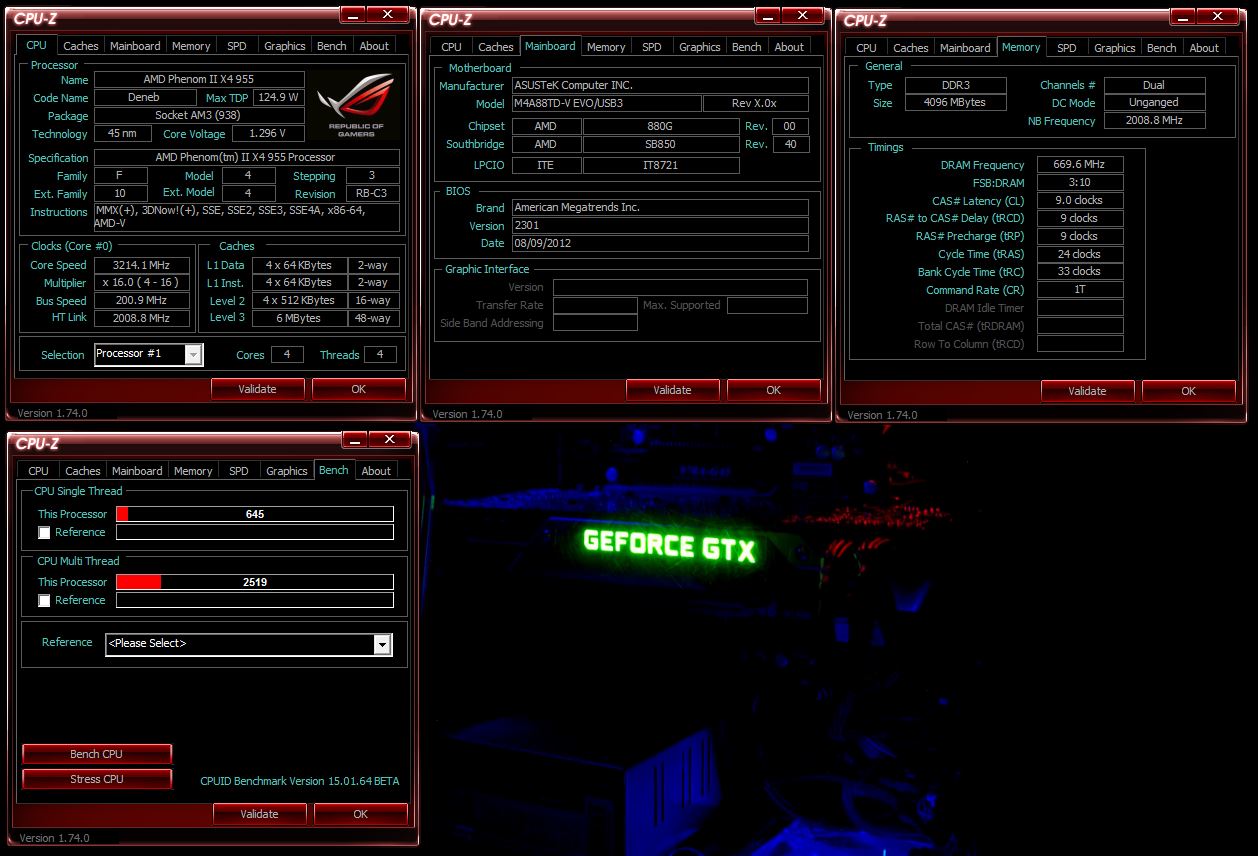Click Validate in the processor info window
1258x856 pixels.
click(258, 389)
